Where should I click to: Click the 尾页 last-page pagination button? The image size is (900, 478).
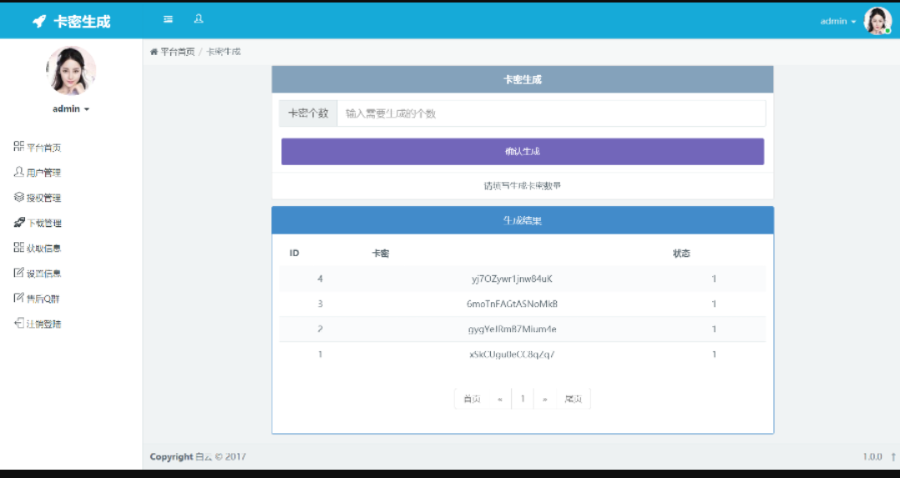point(573,399)
